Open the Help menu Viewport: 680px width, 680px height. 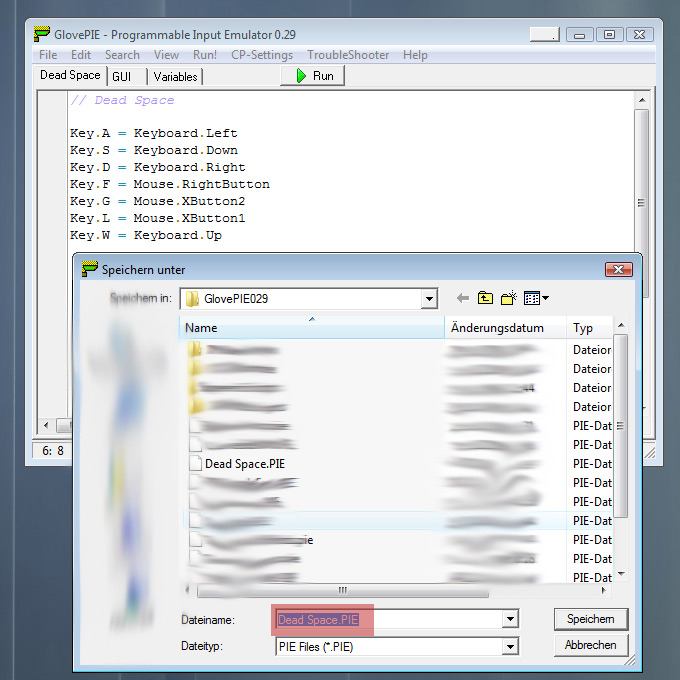pyautogui.click(x=415, y=55)
